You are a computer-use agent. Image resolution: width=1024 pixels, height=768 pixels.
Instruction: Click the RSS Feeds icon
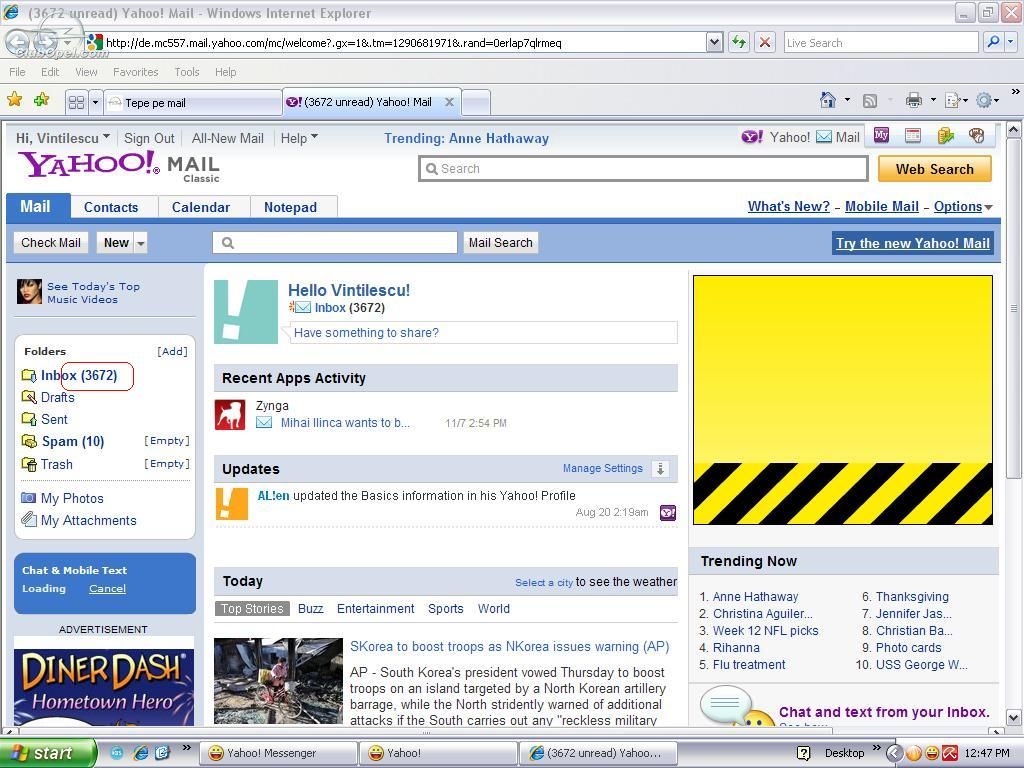coord(869,101)
